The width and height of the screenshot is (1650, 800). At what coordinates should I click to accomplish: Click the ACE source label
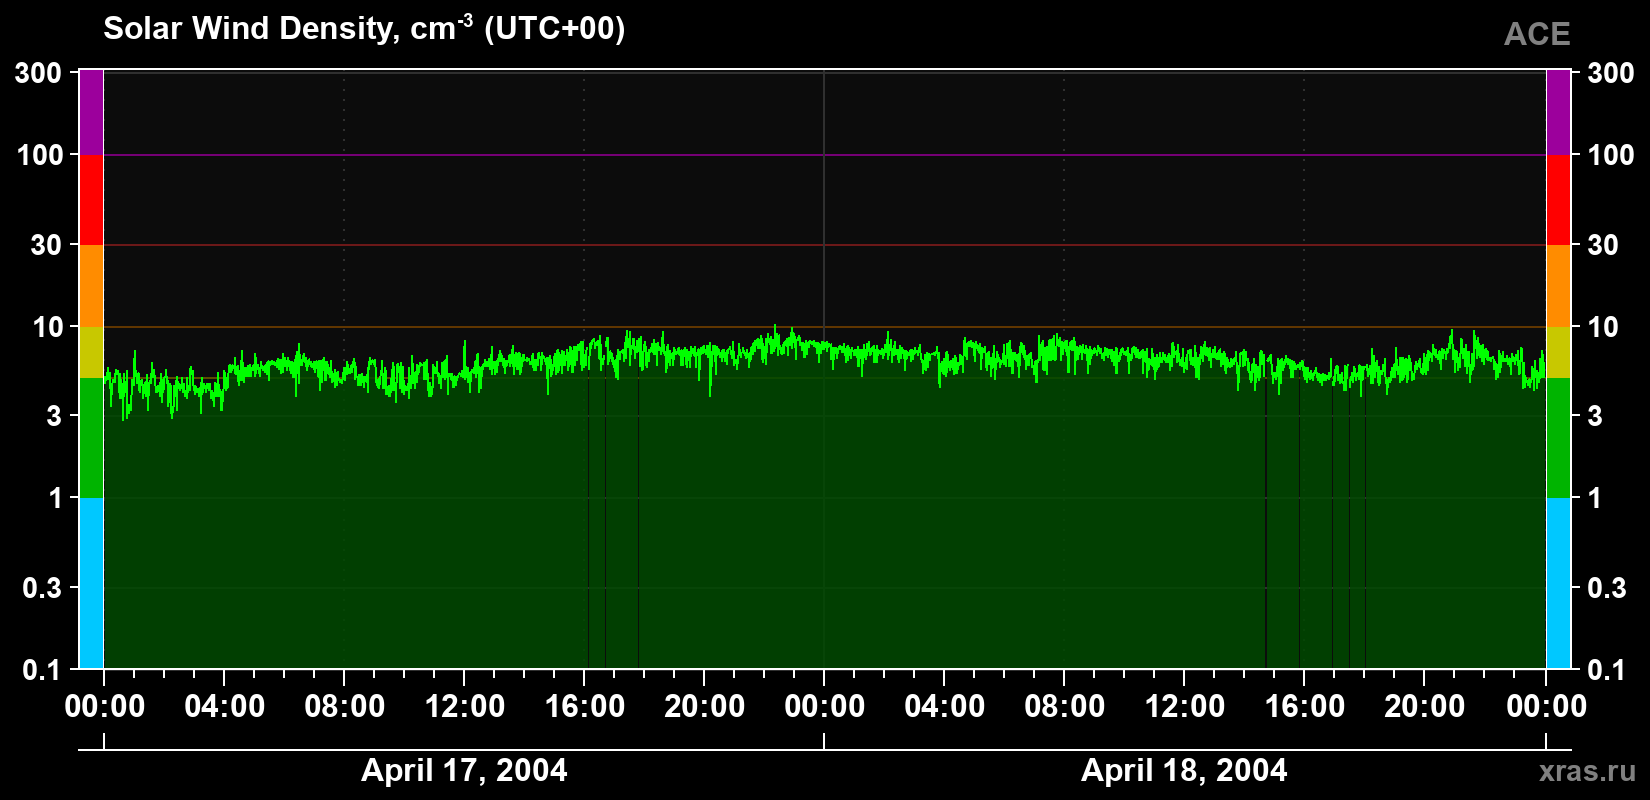[x=1537, y=34]
